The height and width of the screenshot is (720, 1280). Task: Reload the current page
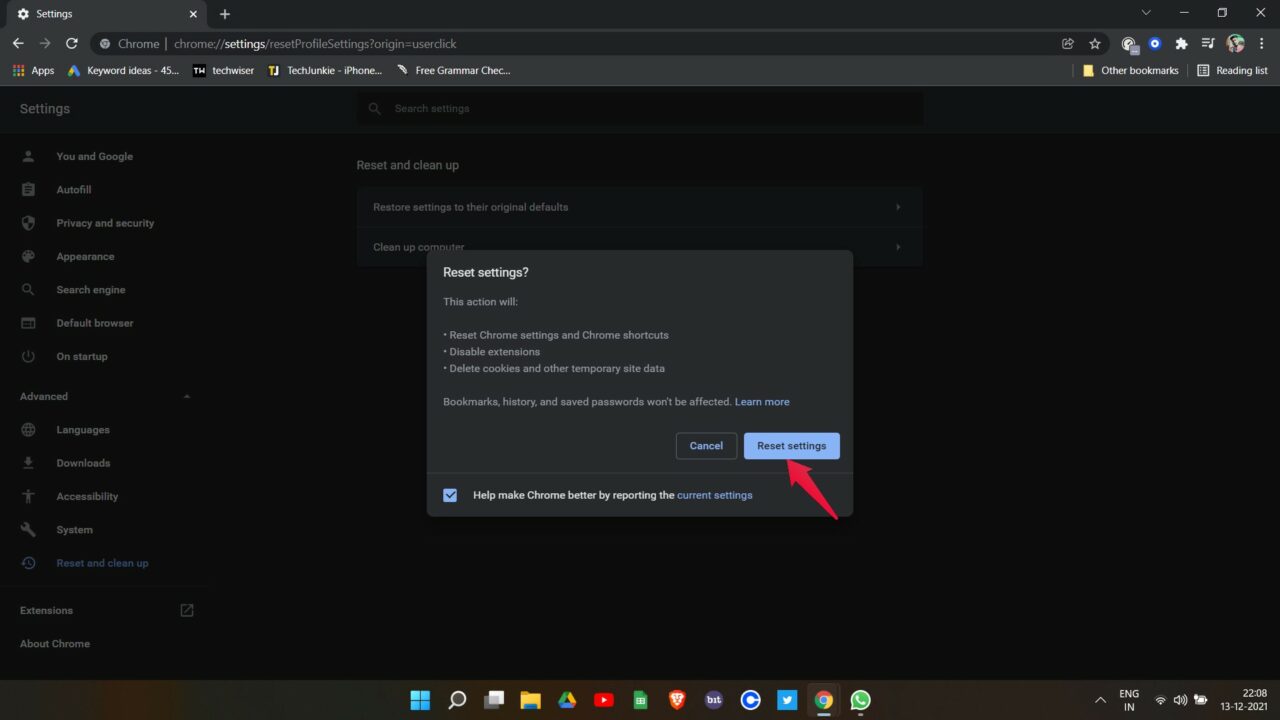pyautogui.click(x=72, y=44)
